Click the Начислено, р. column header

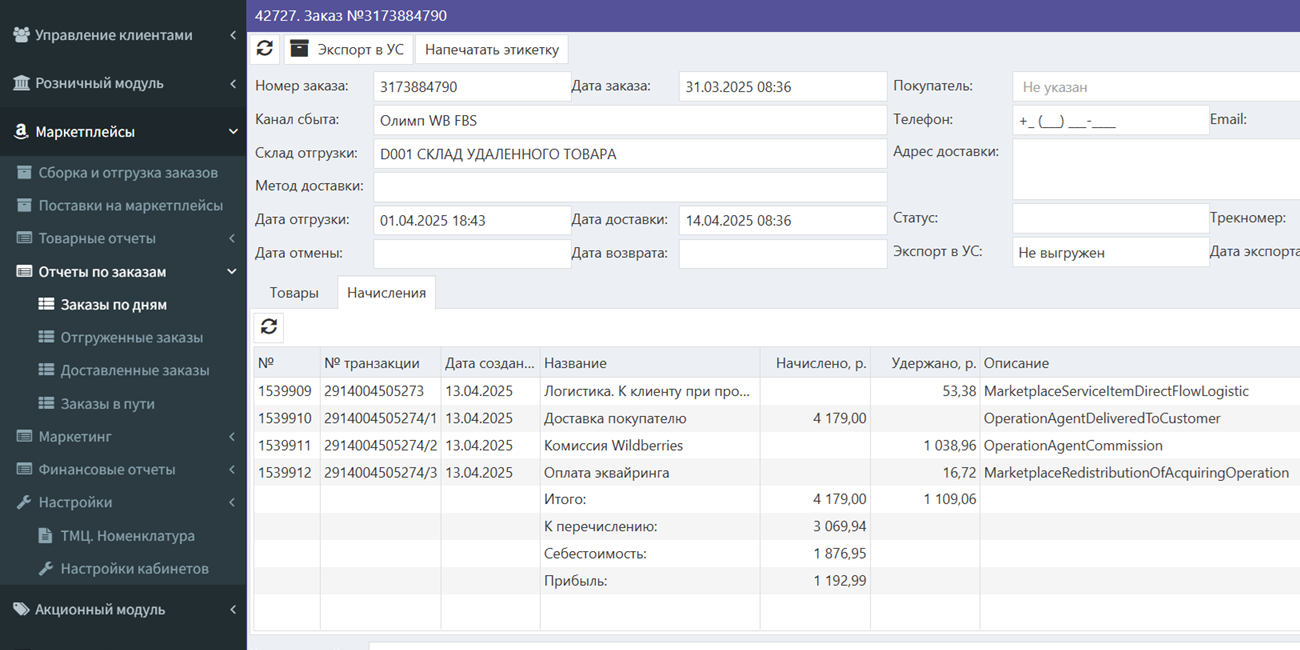[x=815, y=363]
